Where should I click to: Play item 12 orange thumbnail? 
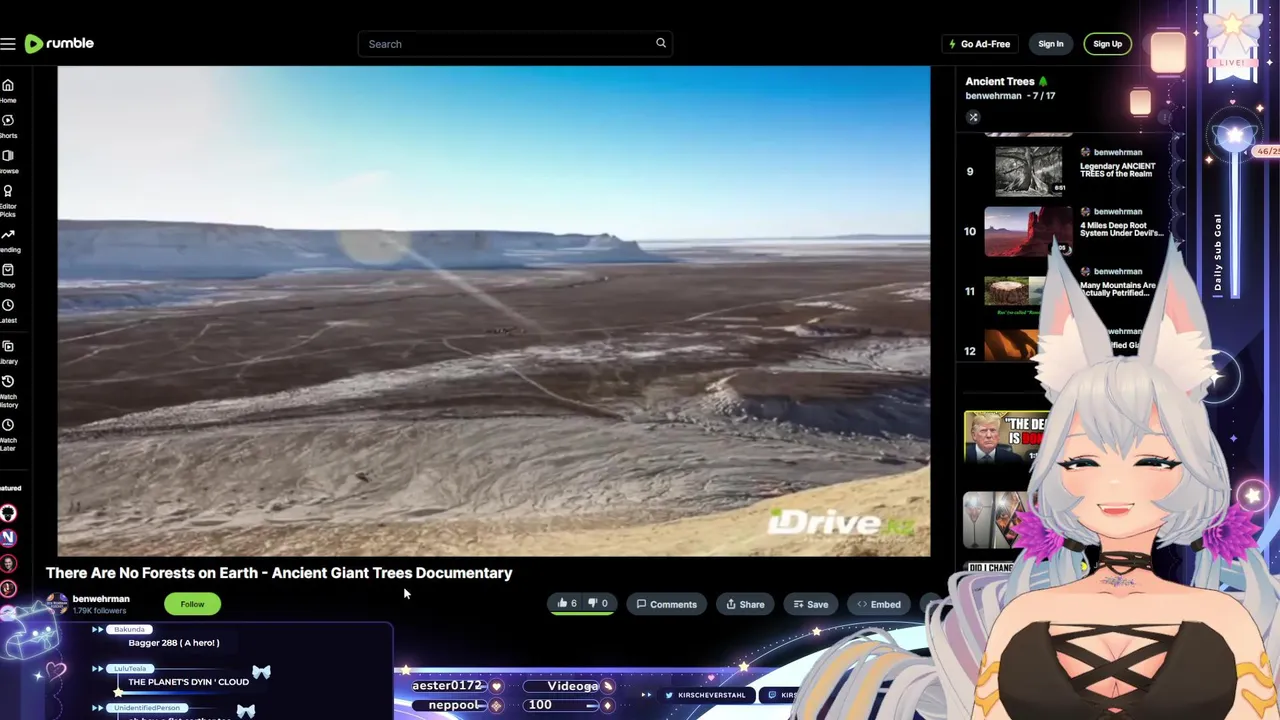[1010, 345]
